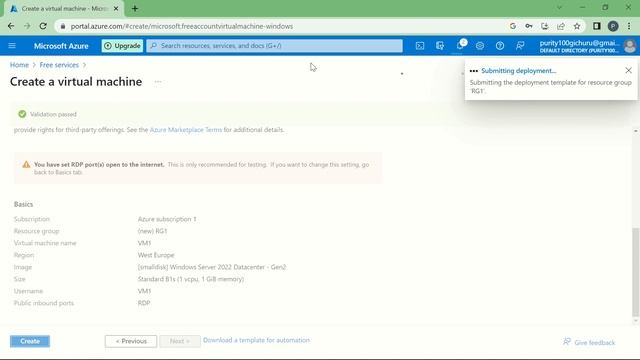Go back in the browser
This screenshot has height=360, width=640.
(x=11, y=26)
